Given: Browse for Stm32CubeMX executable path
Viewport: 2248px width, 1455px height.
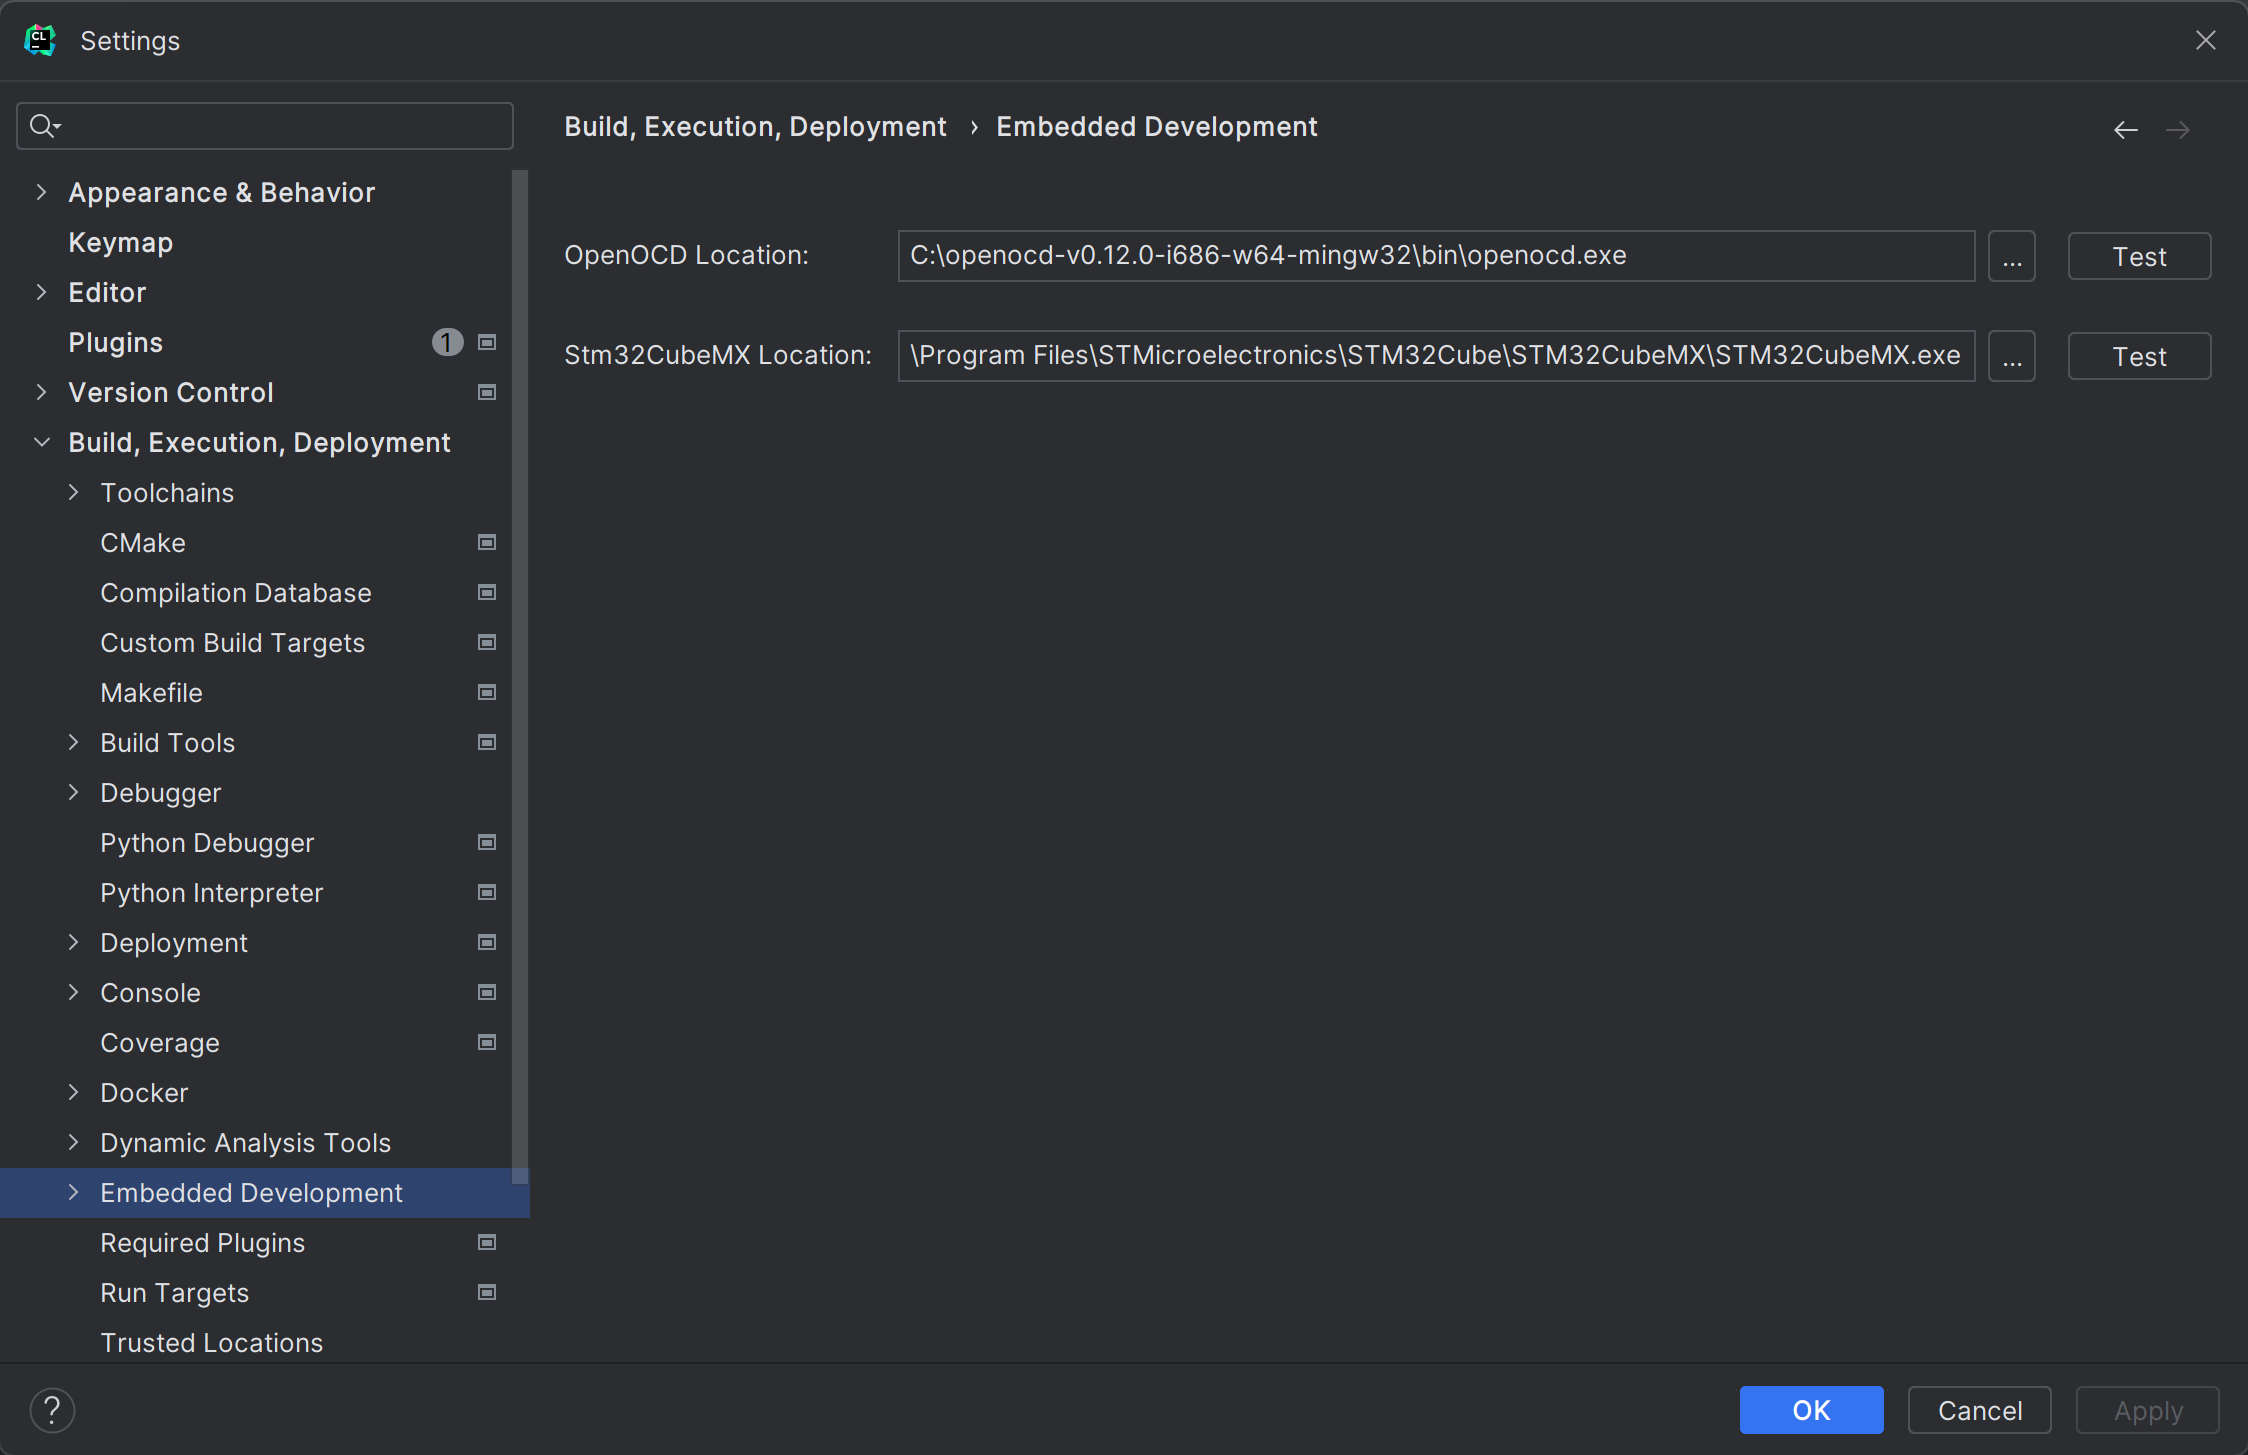Looking at the screenshot, I should click(2012, 356).
